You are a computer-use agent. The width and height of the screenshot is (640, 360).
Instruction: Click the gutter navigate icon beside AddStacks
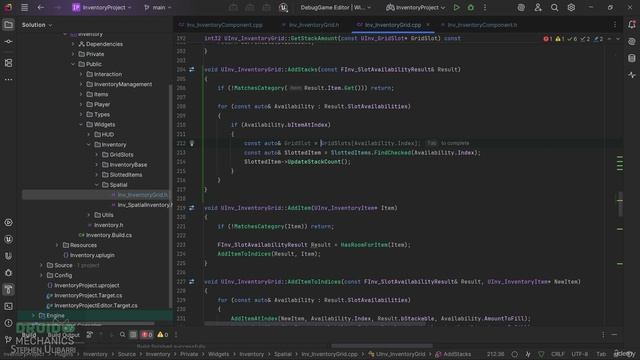(192, 70)
